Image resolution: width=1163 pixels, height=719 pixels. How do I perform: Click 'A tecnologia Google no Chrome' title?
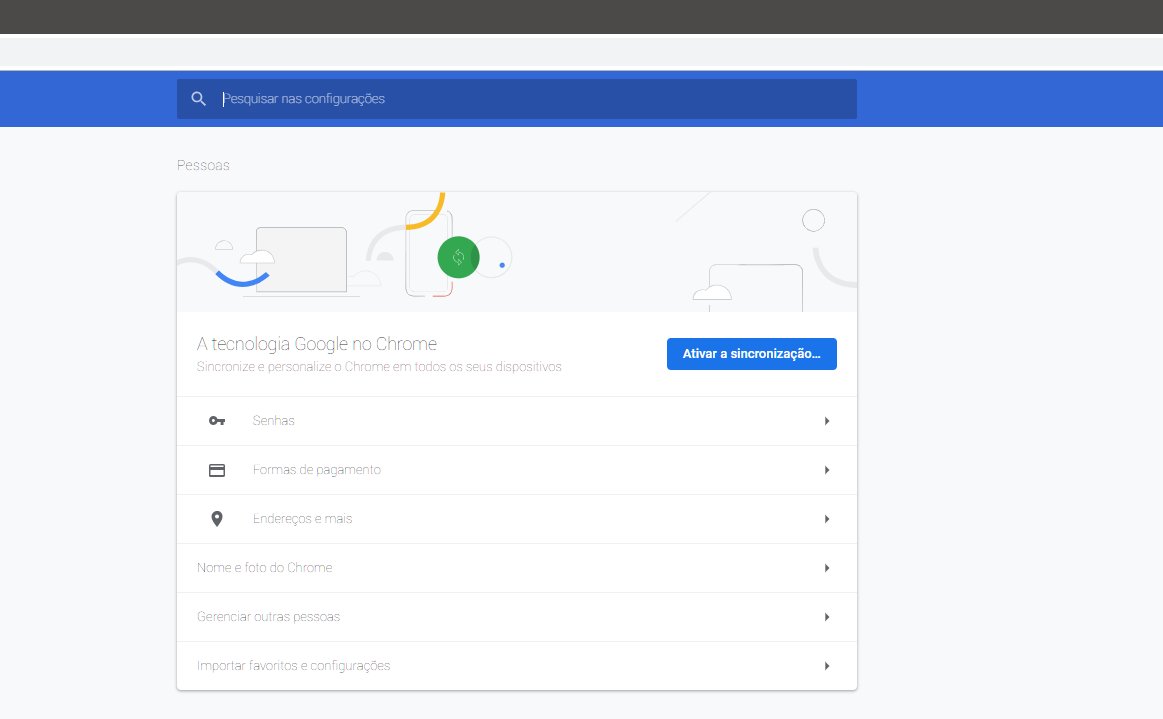click(x=317, y=344)
